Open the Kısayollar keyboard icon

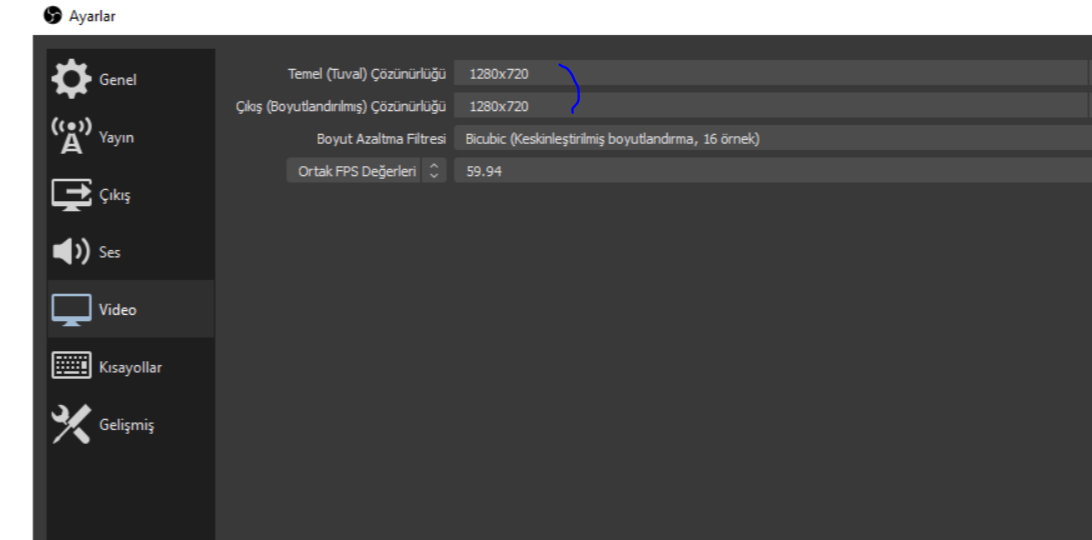click(x=71, y=367)
